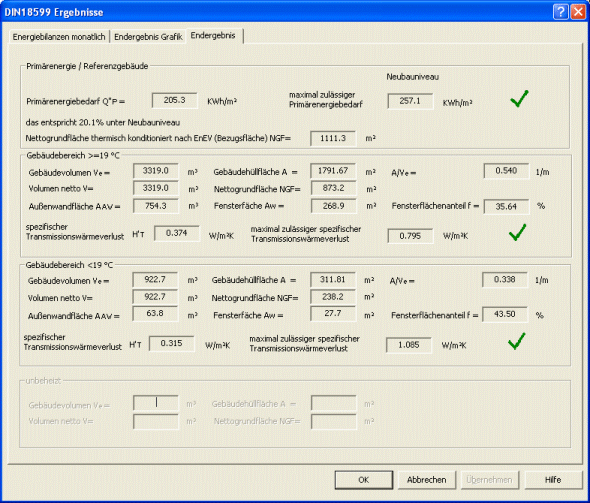Viewport: 590px width, 503px height.
Task: Click the unbeheizt Volumen netto empty field
Action: [156, 421]
